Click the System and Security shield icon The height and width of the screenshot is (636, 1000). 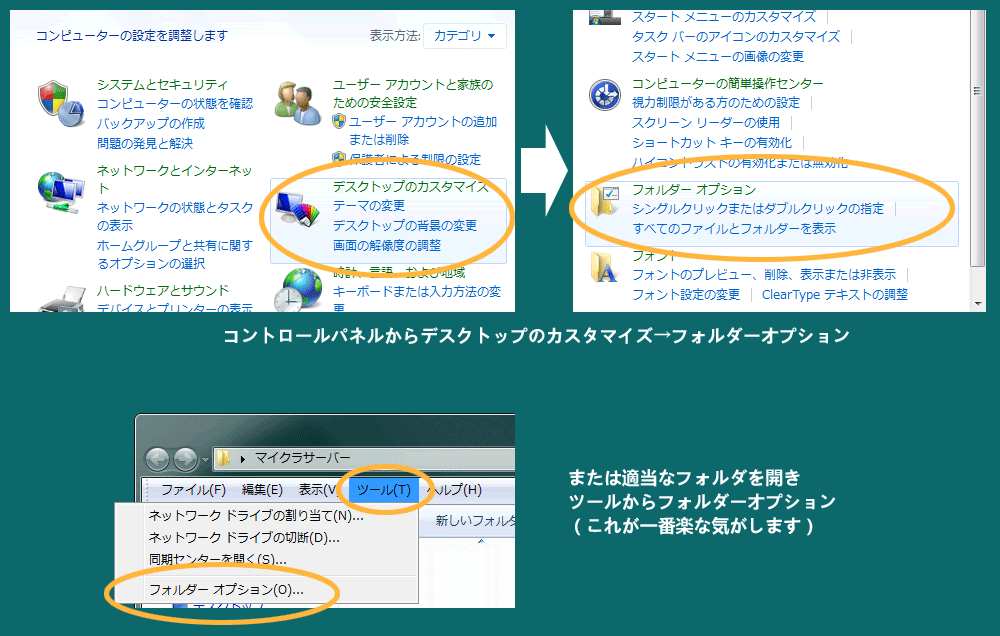tap(61, 103)
